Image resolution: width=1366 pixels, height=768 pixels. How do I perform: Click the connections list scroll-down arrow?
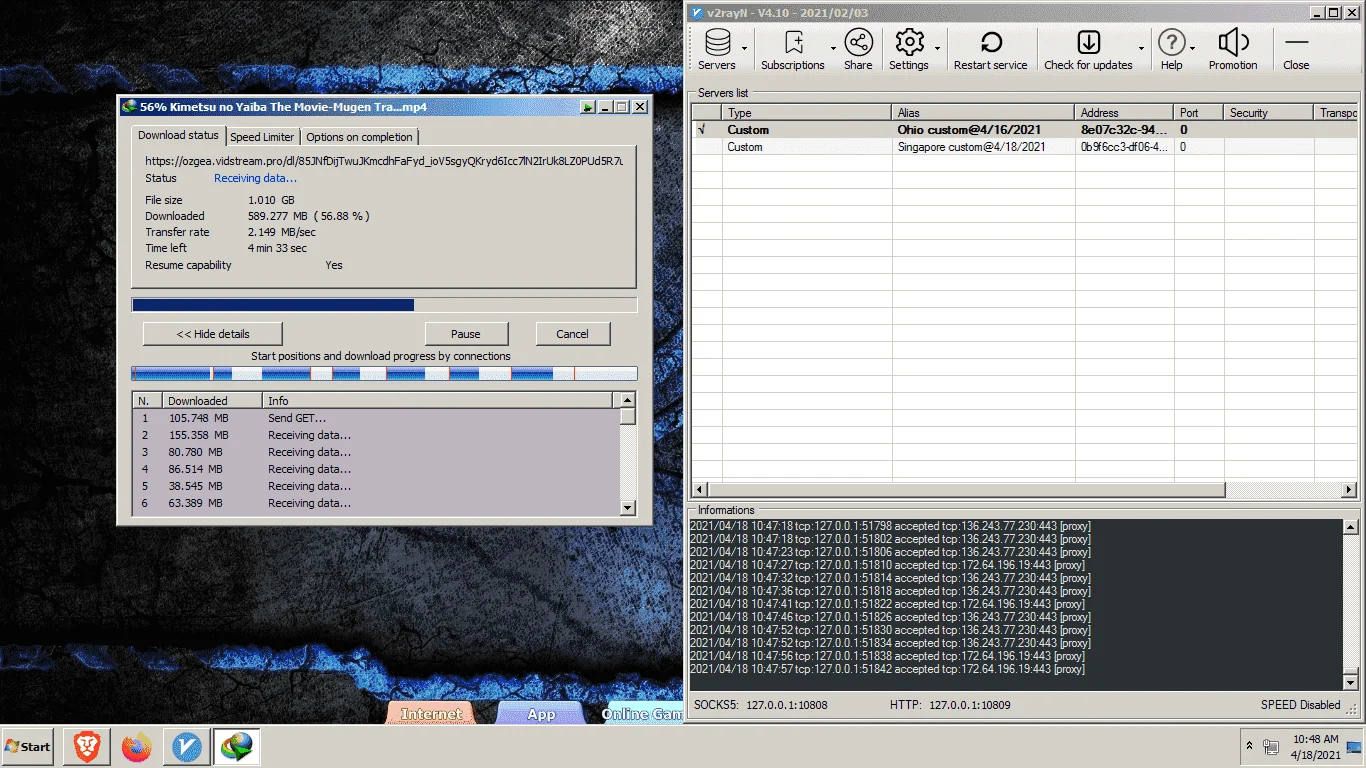[x=628, y=508]
